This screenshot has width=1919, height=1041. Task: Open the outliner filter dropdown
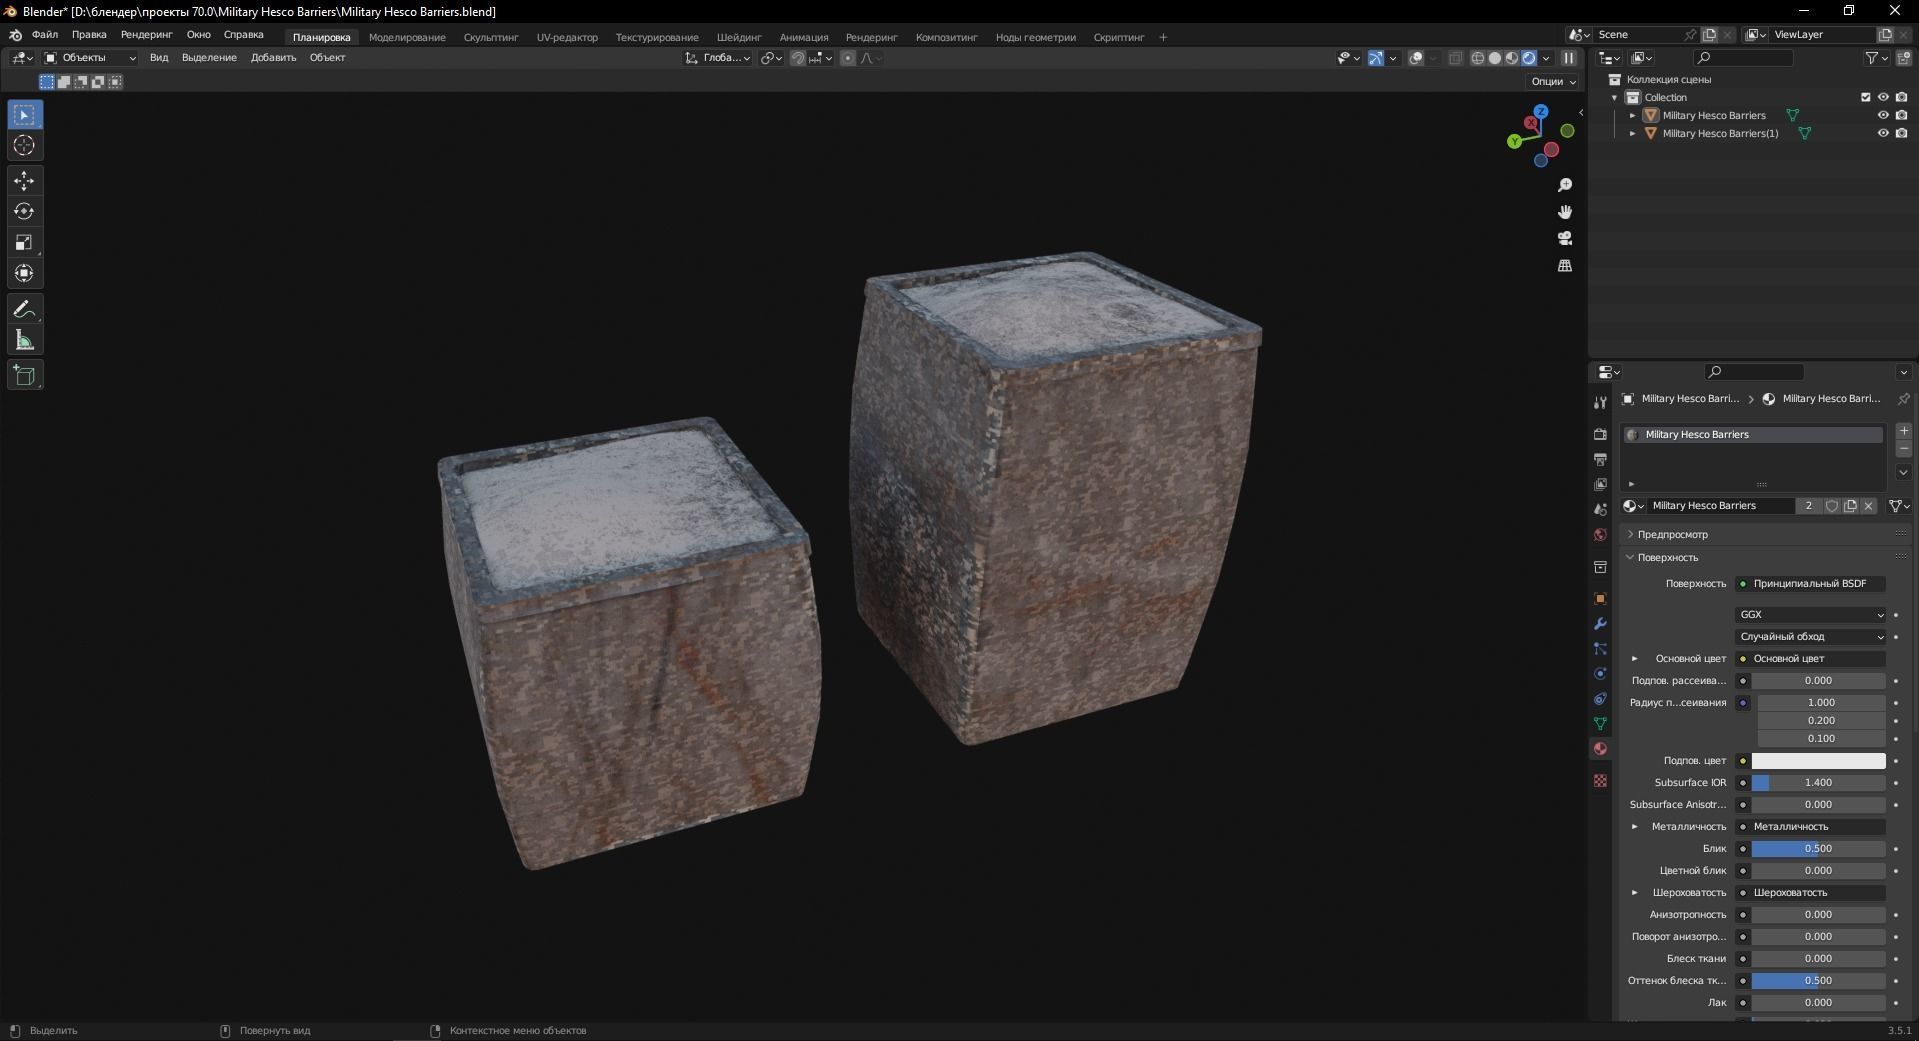[x=1876, y=58]
